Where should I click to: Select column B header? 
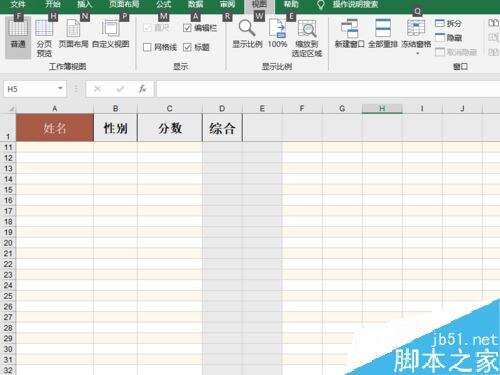click(116, 109)
